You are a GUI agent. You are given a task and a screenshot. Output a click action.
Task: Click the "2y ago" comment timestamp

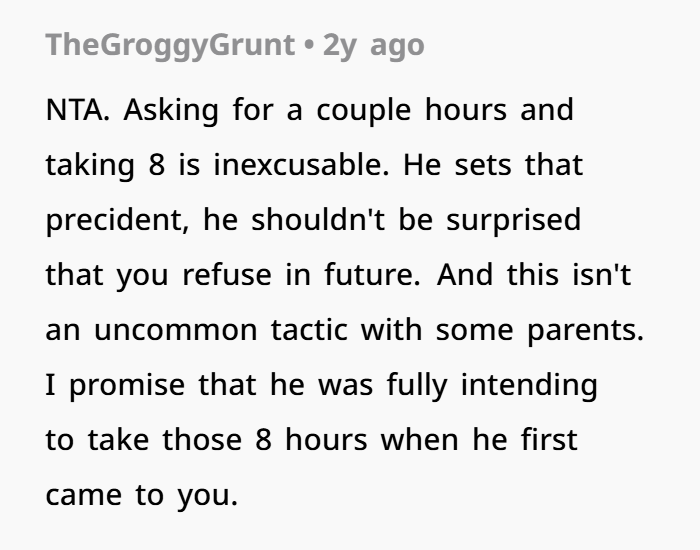(374, 46)
